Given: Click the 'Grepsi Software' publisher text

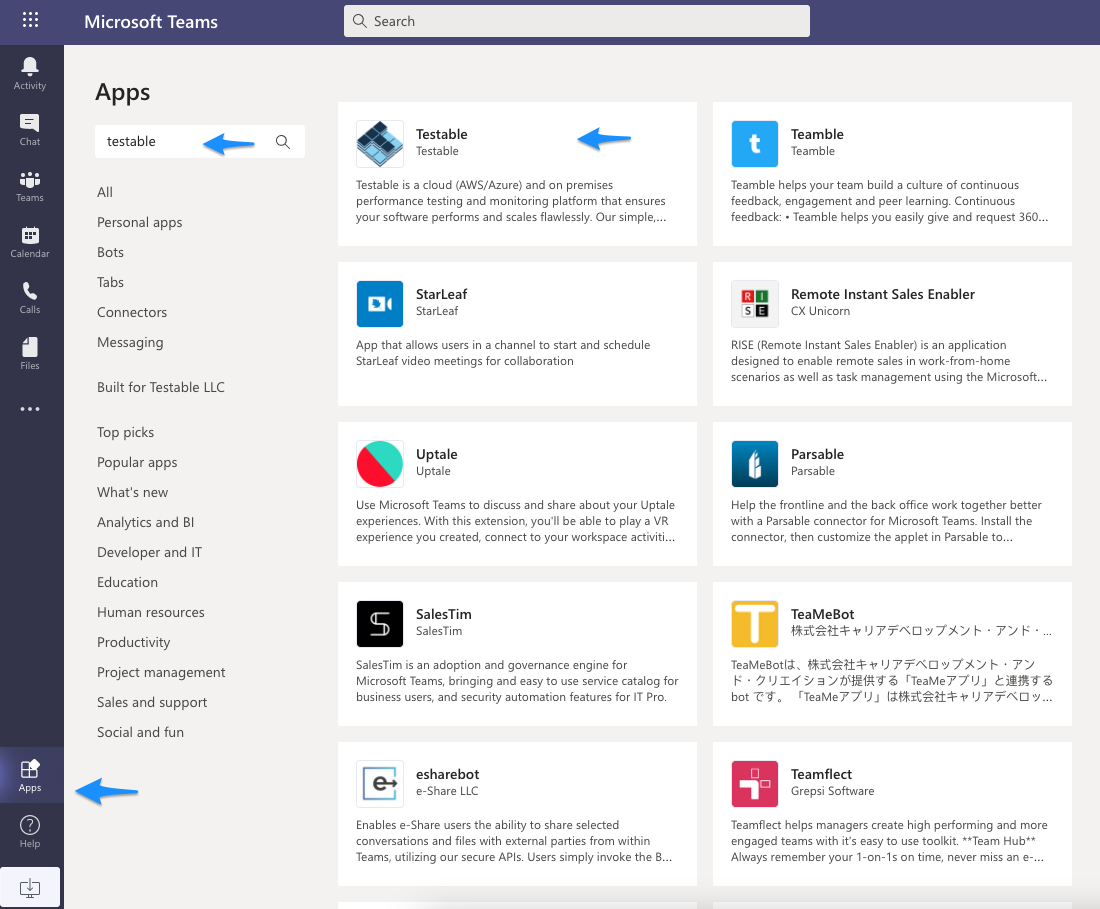Looking at the screenshot, I should tap(832, 791).
